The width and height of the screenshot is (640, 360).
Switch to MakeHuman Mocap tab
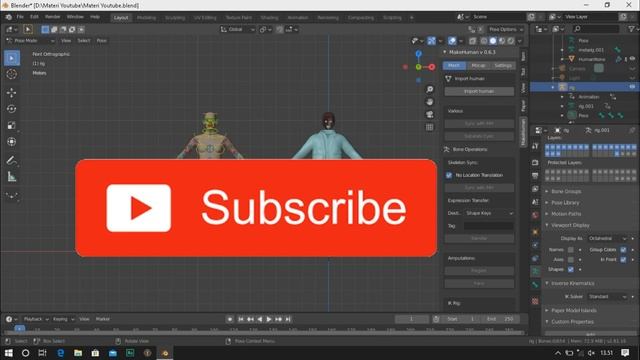click(x=478, y=66)
